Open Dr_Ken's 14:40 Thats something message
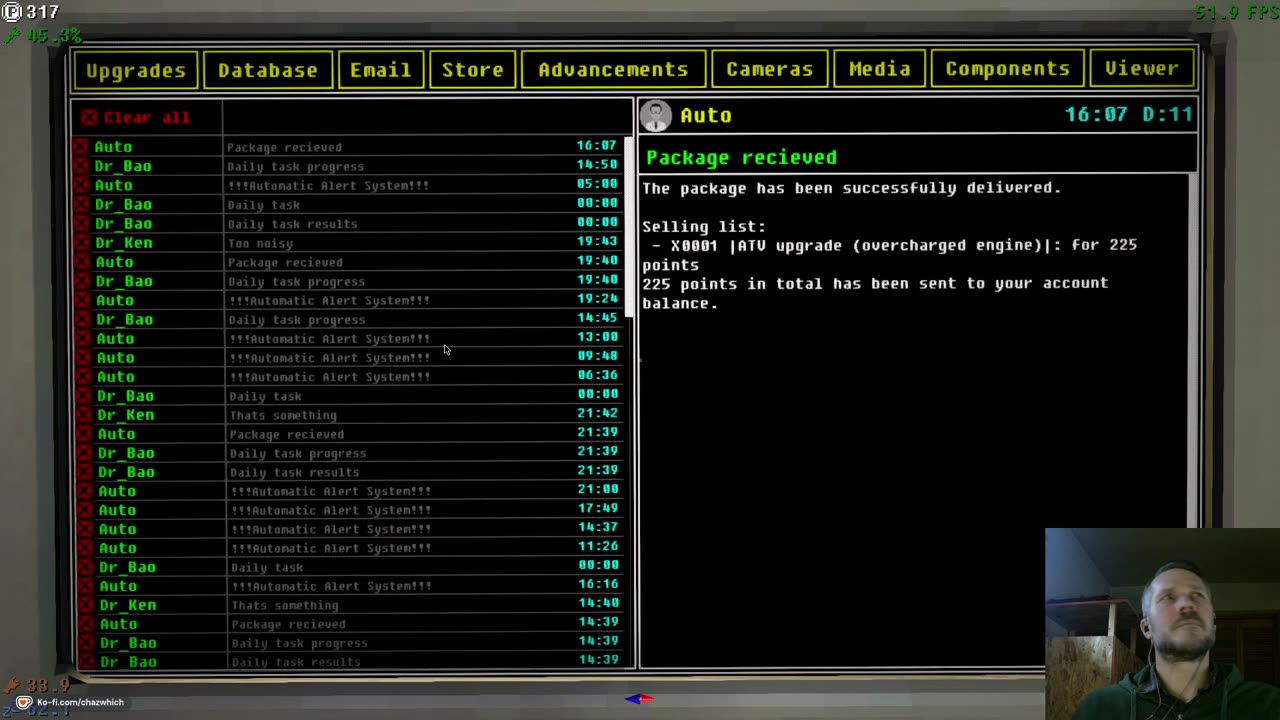This screenshot has width=1280, height=720. pos(351,604)
